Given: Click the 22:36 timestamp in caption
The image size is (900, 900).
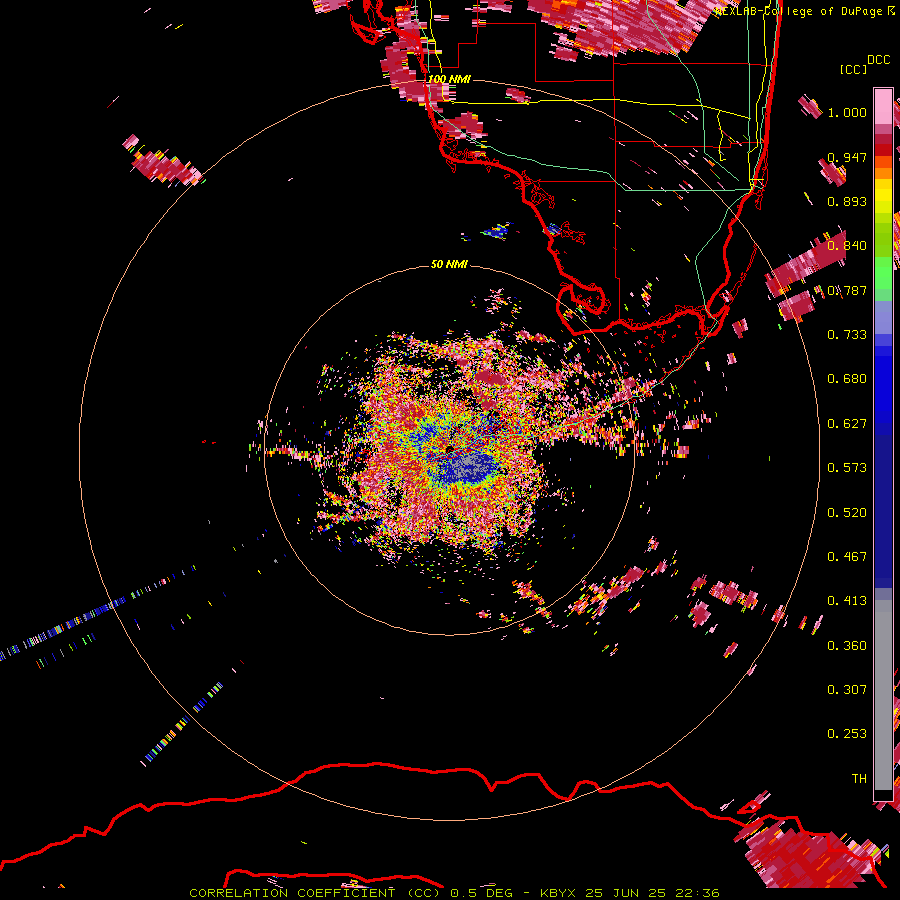Looking at the screenshot, I should tap(698, 893).
